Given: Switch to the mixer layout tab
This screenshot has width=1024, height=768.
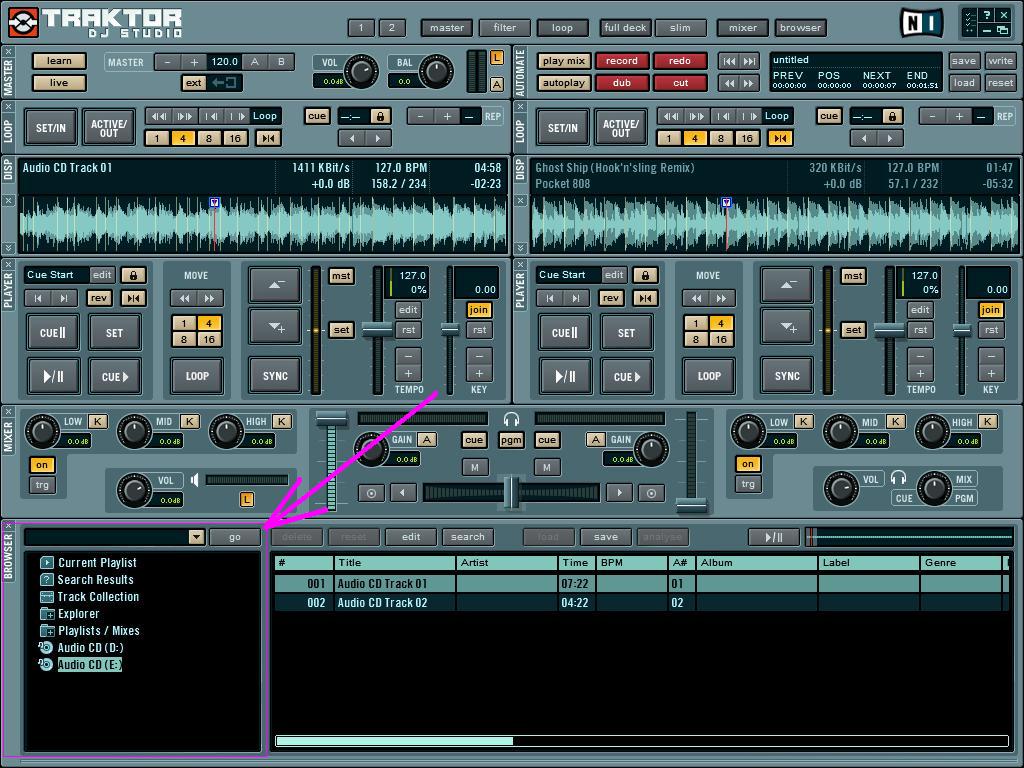Looking at the screenshot, I should click(x=743, y=27).
